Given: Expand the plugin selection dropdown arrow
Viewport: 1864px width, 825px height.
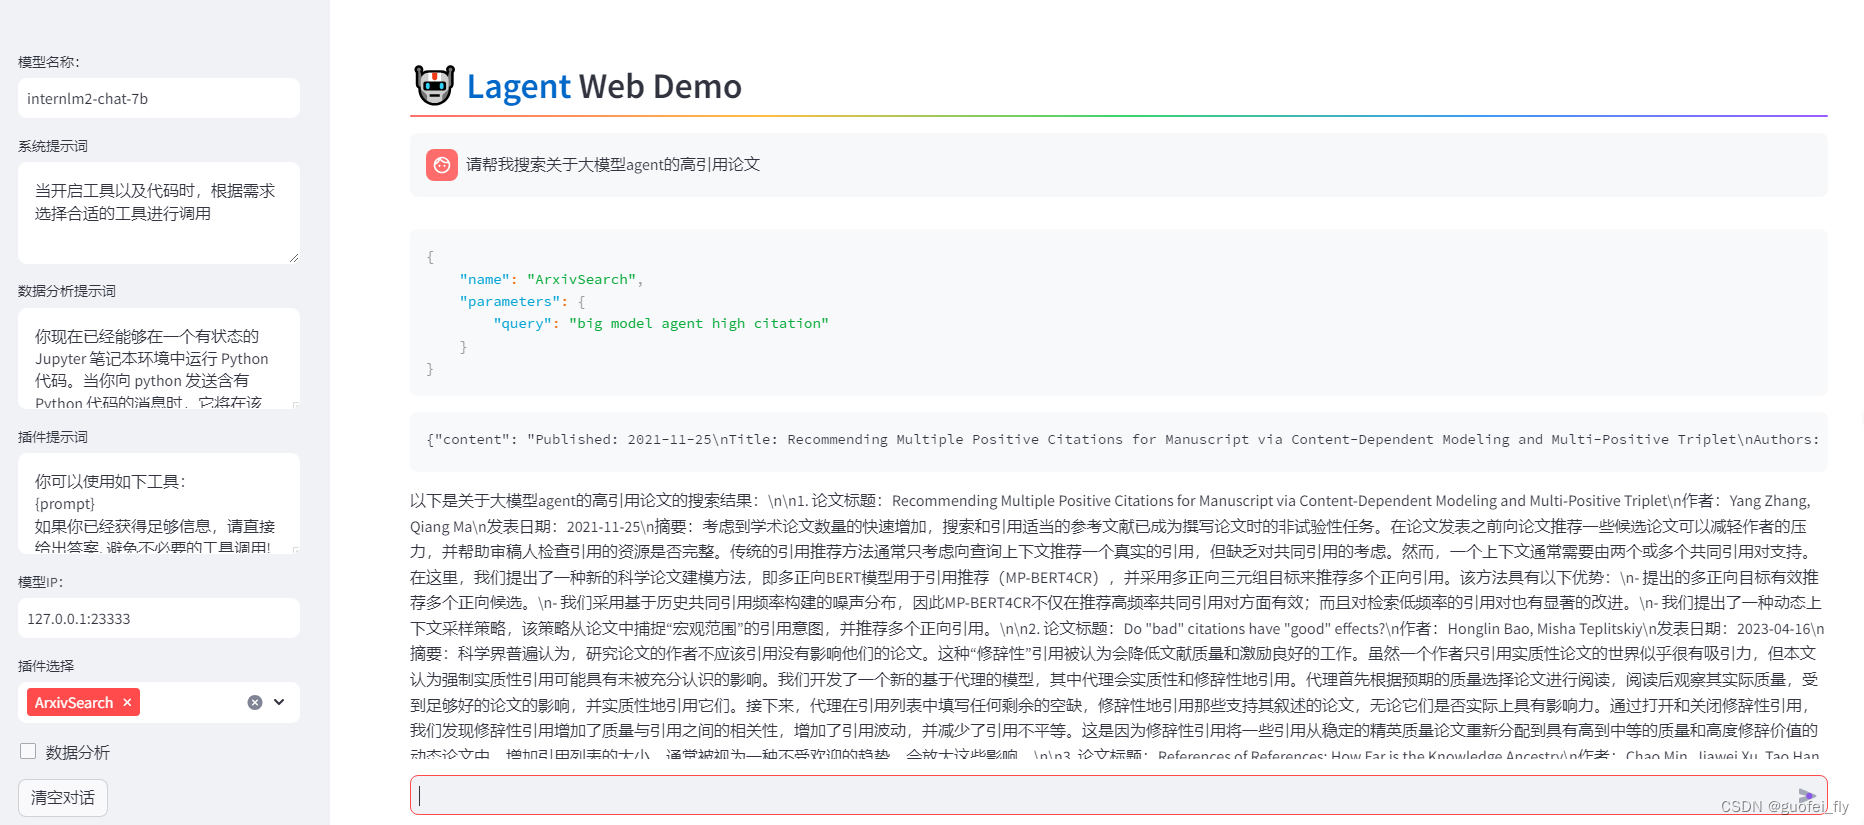Looking at the screenshot, I should pyautogui.click(x=280, y=702).
